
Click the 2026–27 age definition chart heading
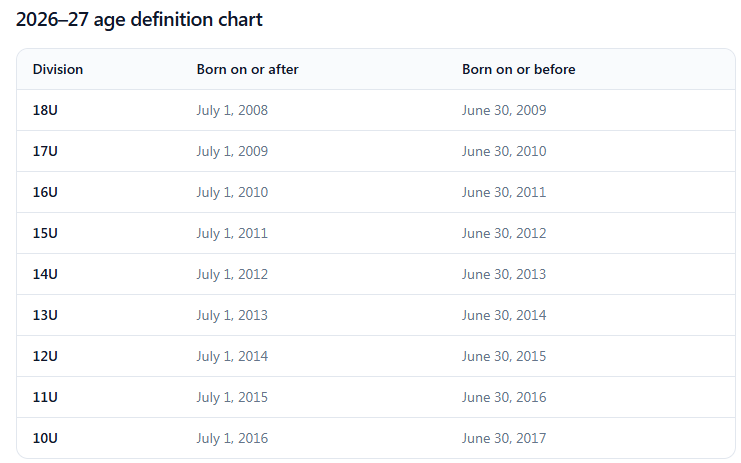139,20
